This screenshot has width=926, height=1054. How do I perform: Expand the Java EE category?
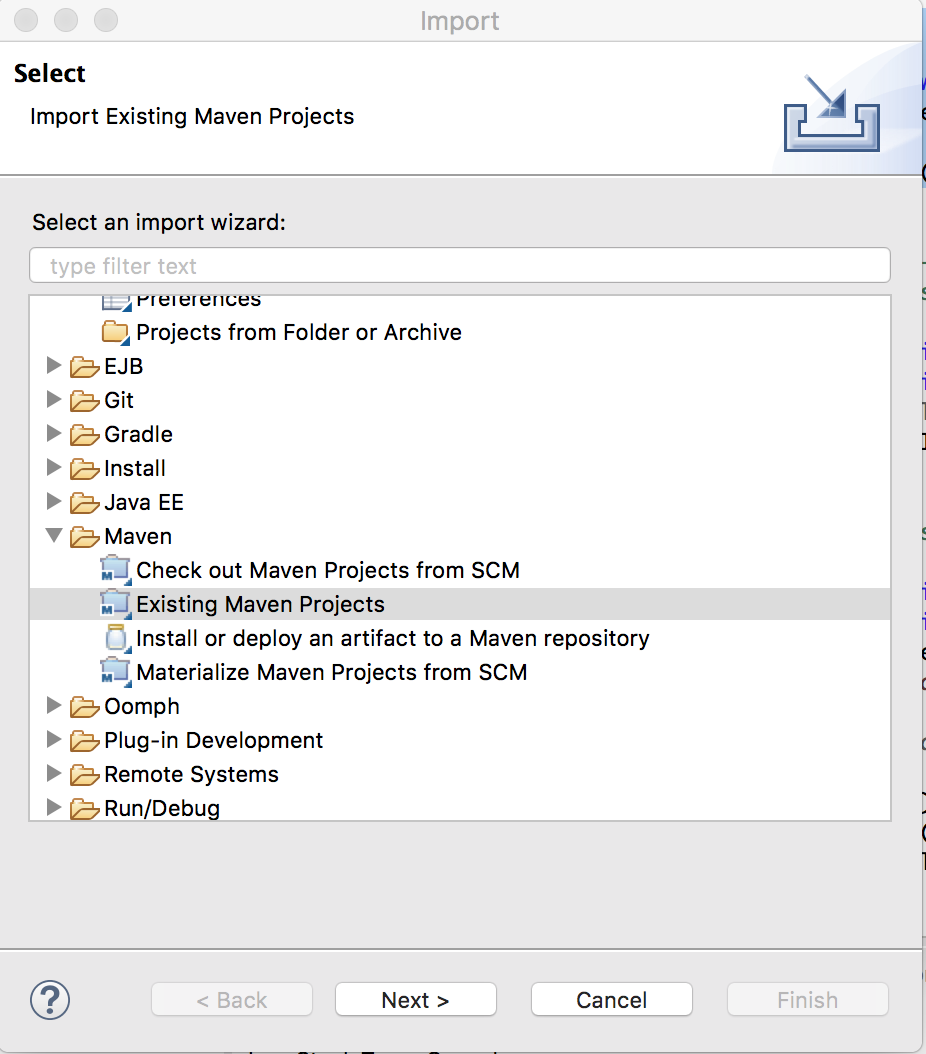(54, 502)
